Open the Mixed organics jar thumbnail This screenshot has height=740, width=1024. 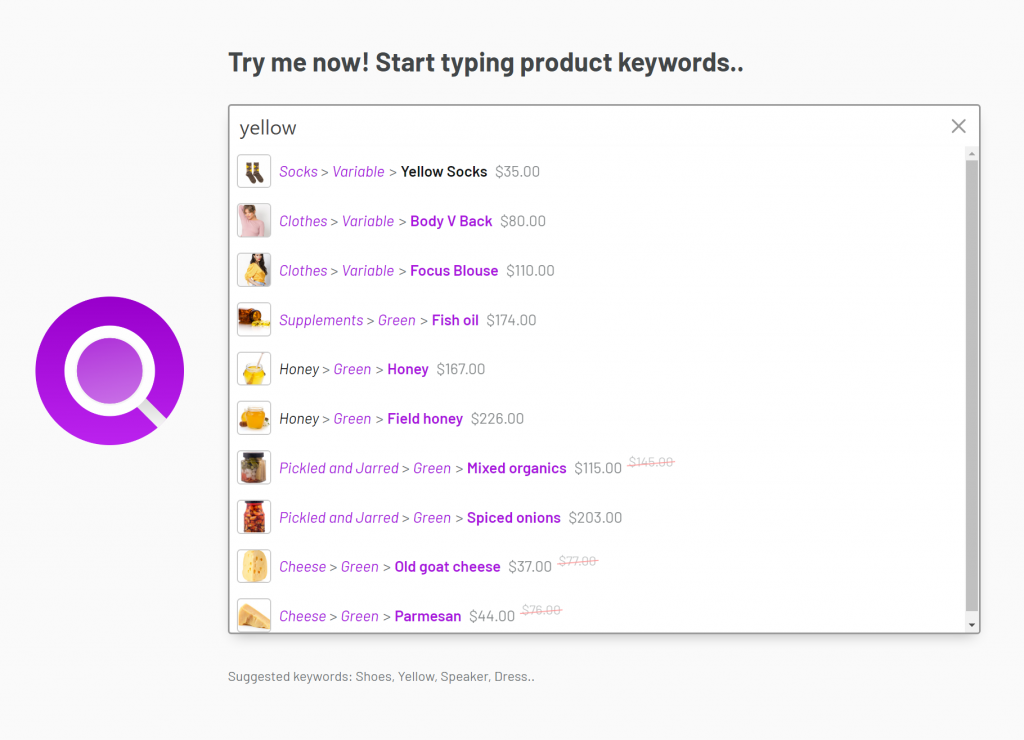[x=254, y=468]
